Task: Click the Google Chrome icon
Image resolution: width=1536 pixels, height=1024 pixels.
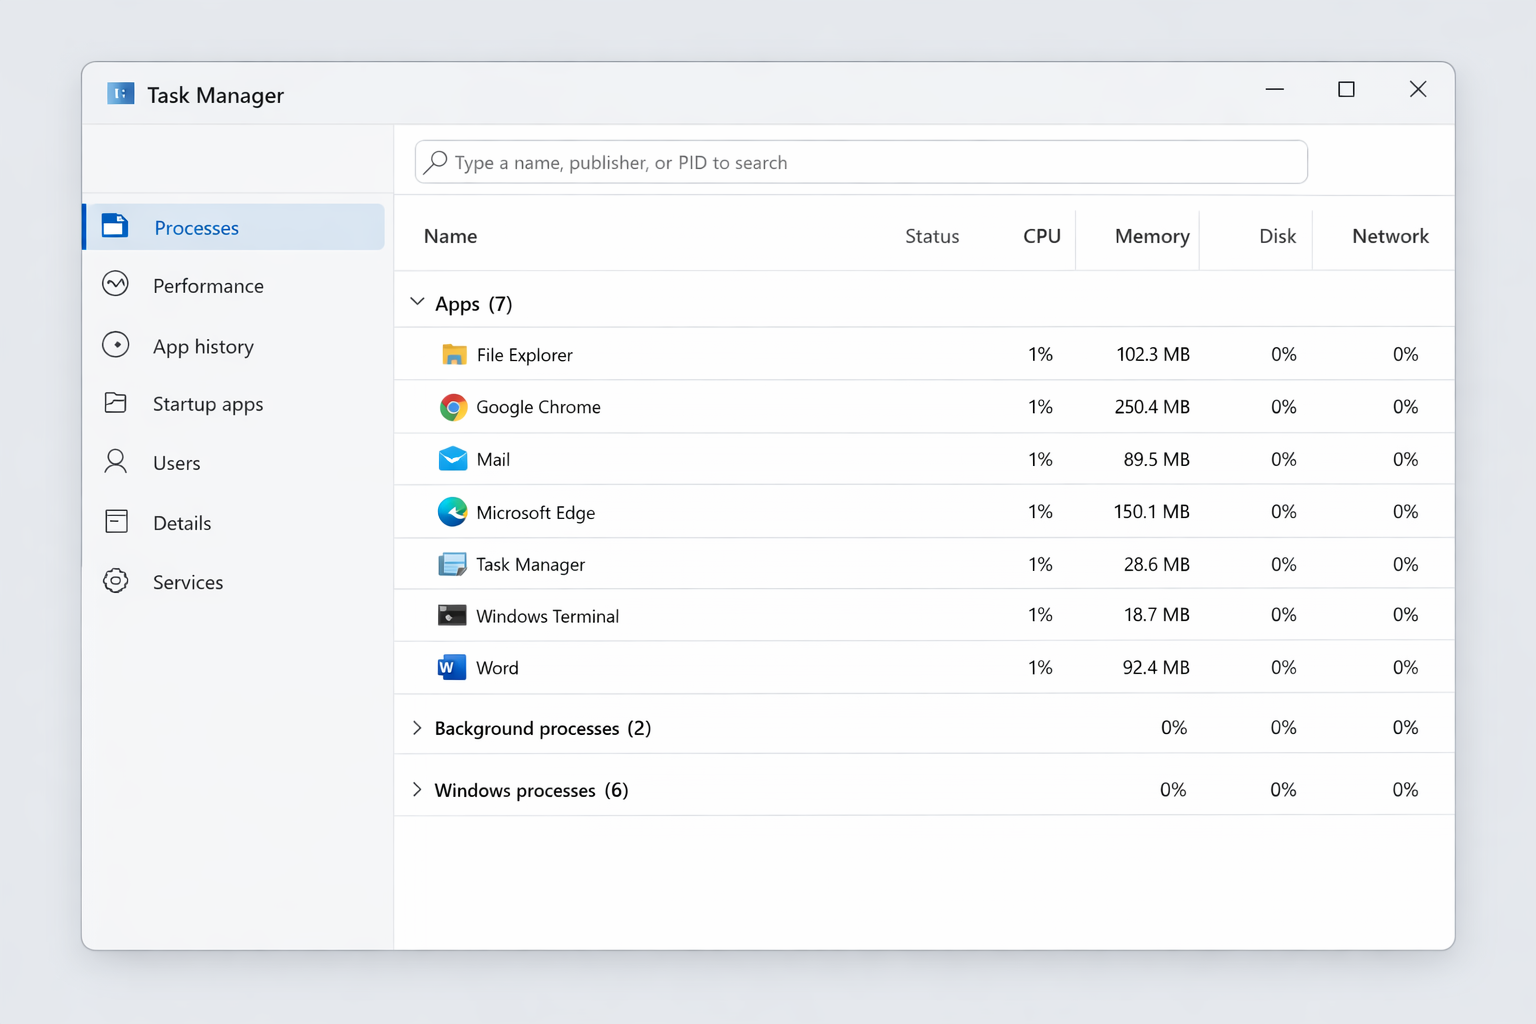Action: [453, 407]
